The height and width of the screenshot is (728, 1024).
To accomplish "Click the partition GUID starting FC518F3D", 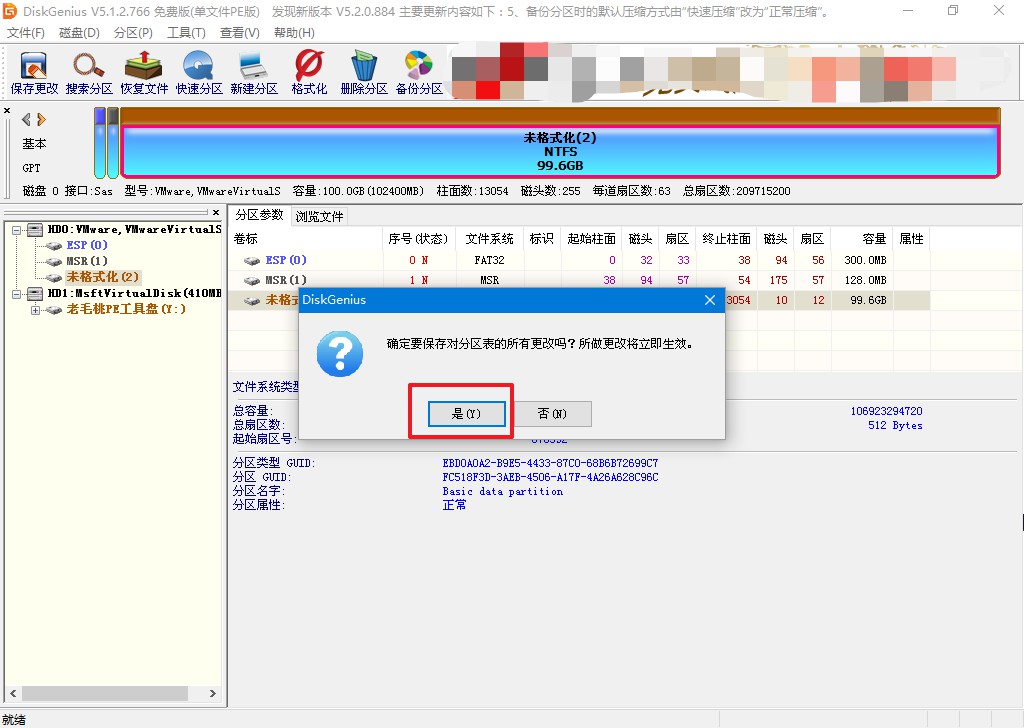I will tap(550, 477).
